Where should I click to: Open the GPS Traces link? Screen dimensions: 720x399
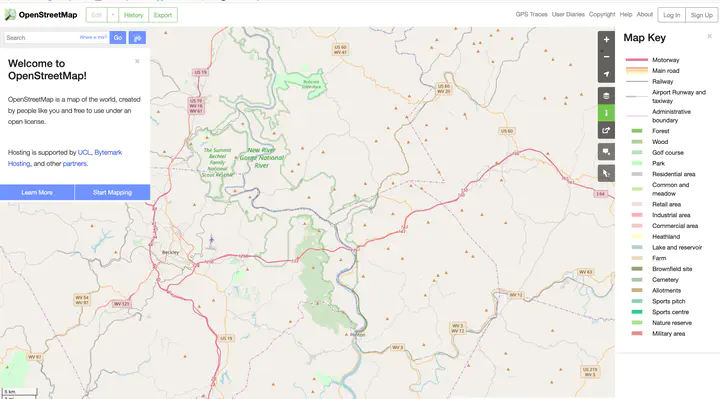[531, 14]
